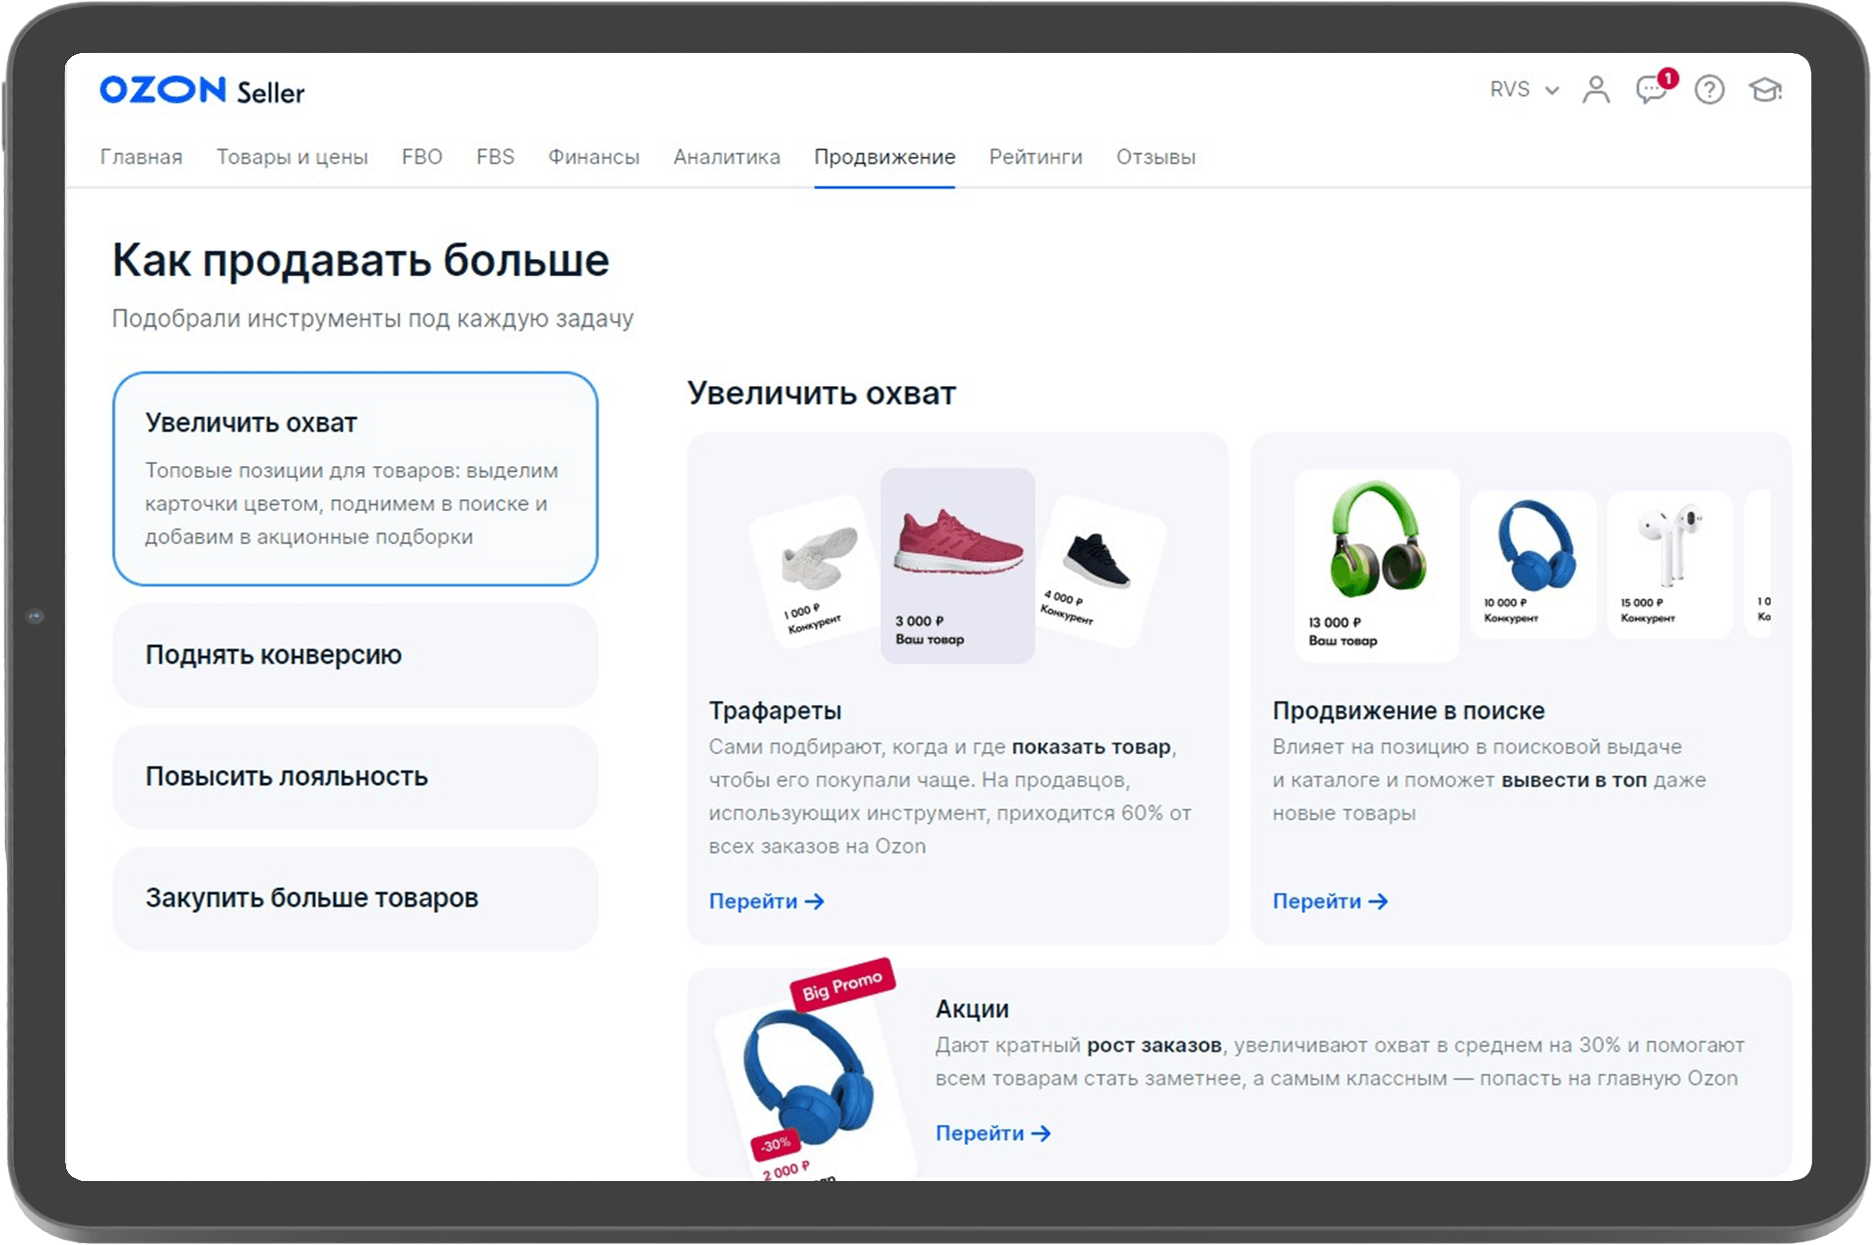The image size is (1873, 1245).
Task: Select the Закупить больше товаров option
Action: pos(355,898)
